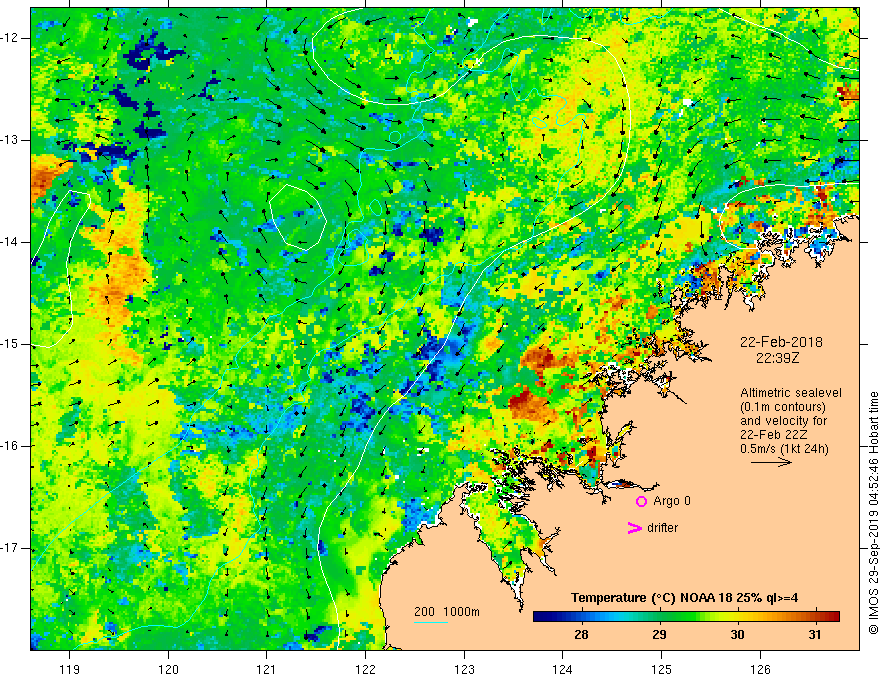Click the '126' longitude axis label

point(760,669)
